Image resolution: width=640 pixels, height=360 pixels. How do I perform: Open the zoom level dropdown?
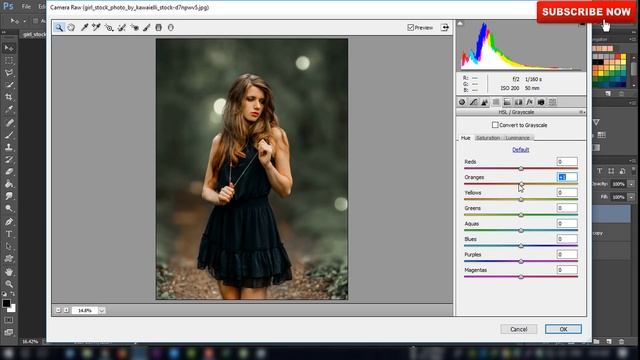(102, 311)
